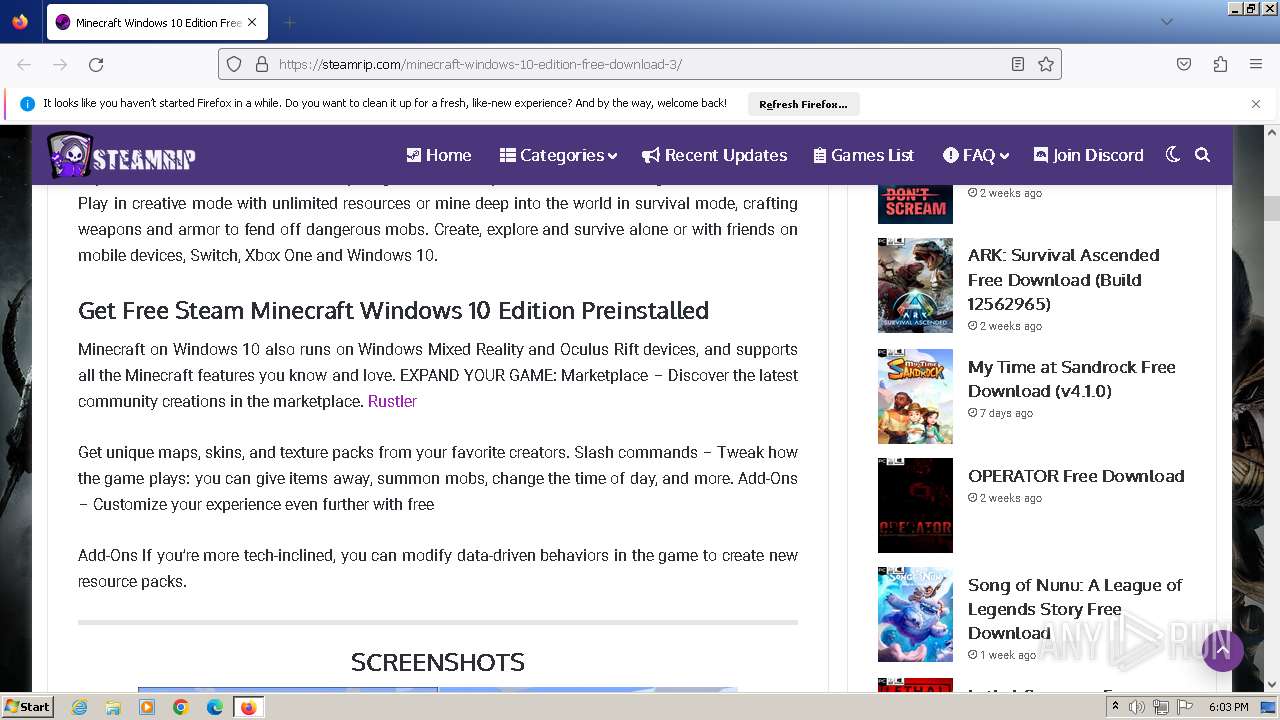
Task: Open Save to Pocket icon
Action: pos(1184,64)
